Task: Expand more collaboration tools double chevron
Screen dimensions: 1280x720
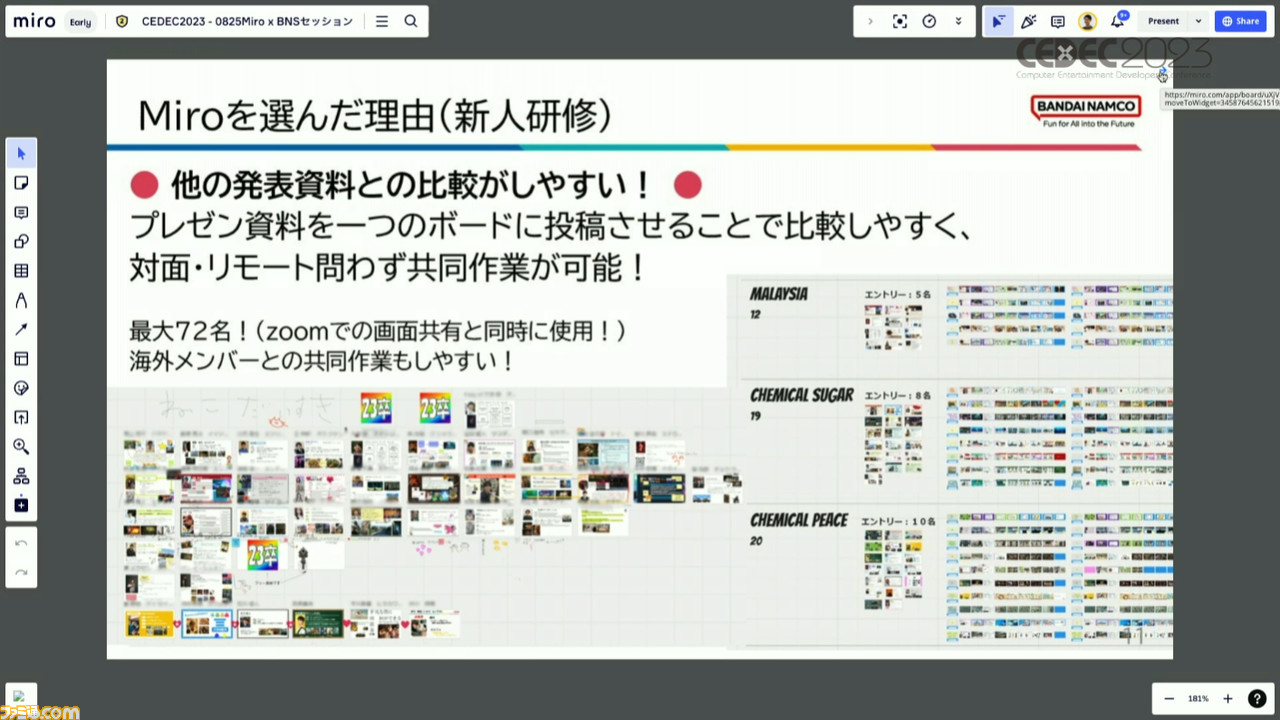Action: tap(958, 21)
